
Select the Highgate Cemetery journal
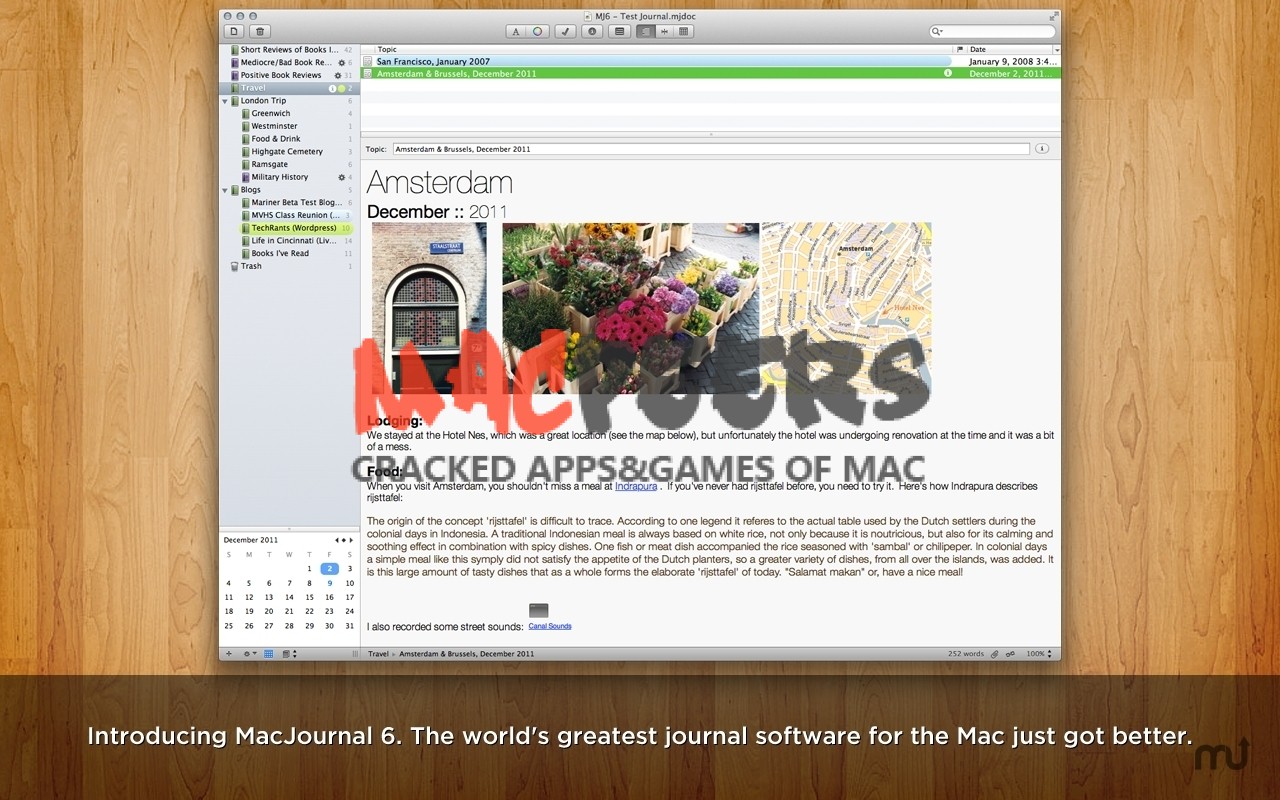pos(289,152)
